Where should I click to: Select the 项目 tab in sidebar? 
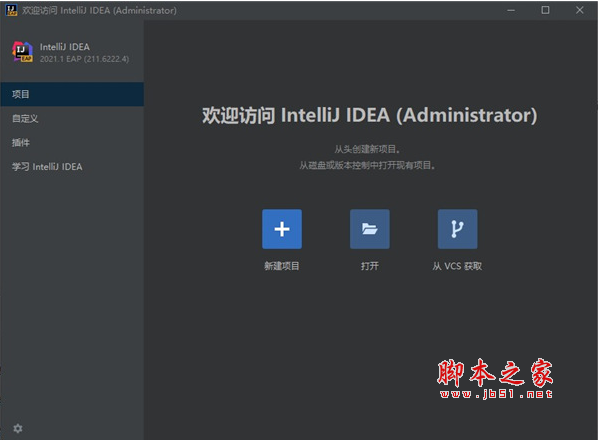click(x=72, y=94)
